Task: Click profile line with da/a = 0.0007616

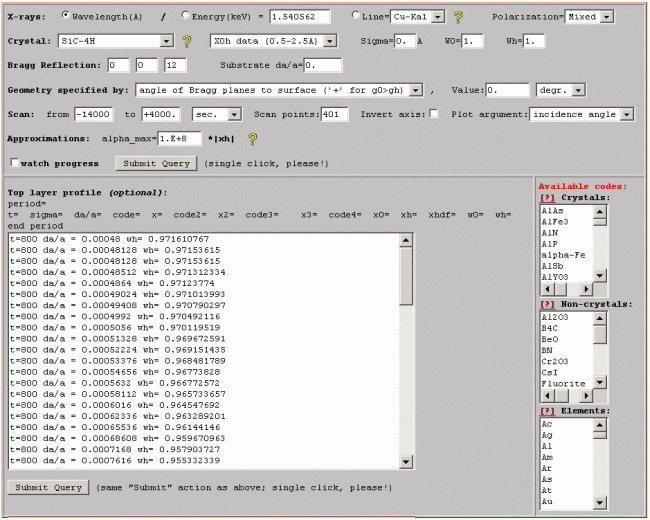Action: 115,460
